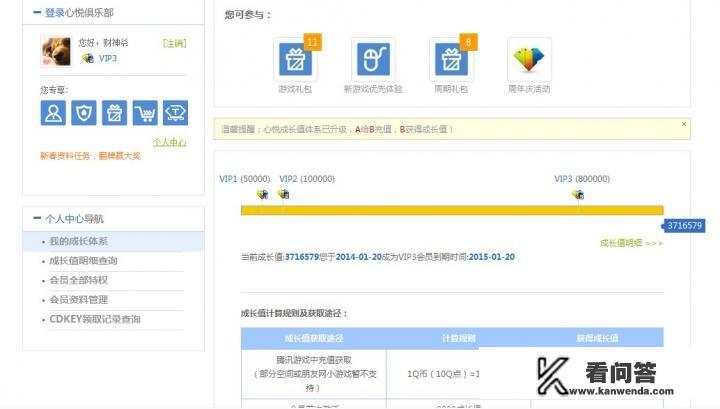This screenshot has height=409, width=720.
Task: Click the gift box privilege icon under 您专享
Action: 115,113
